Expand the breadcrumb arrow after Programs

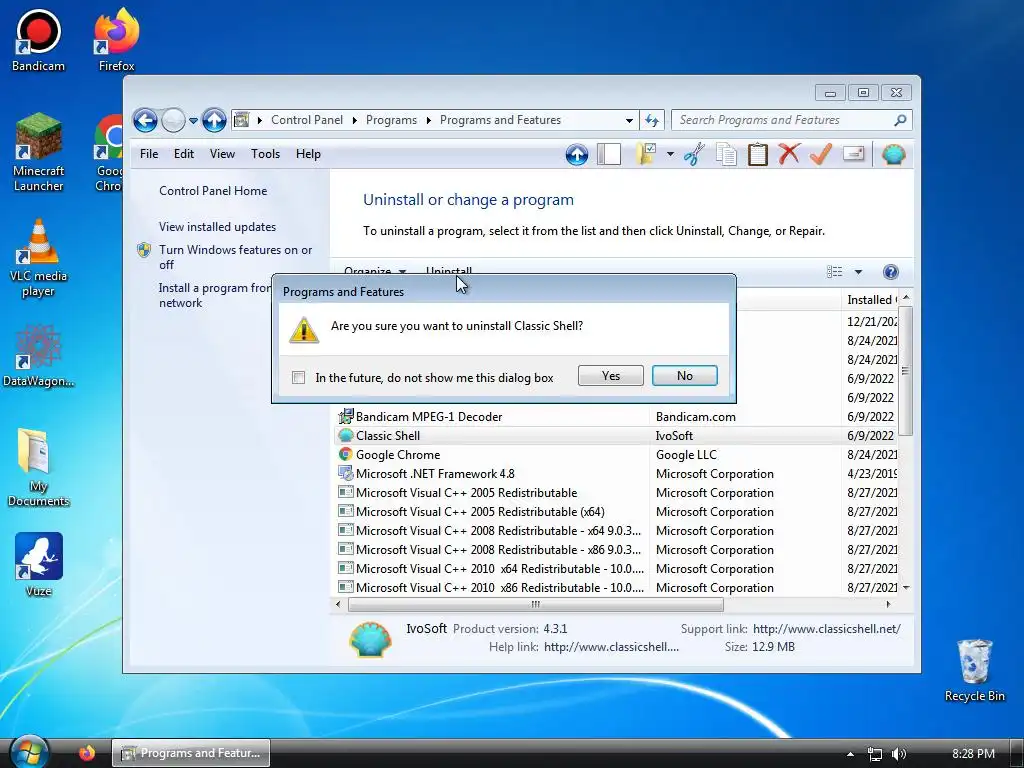coord(428,120)
